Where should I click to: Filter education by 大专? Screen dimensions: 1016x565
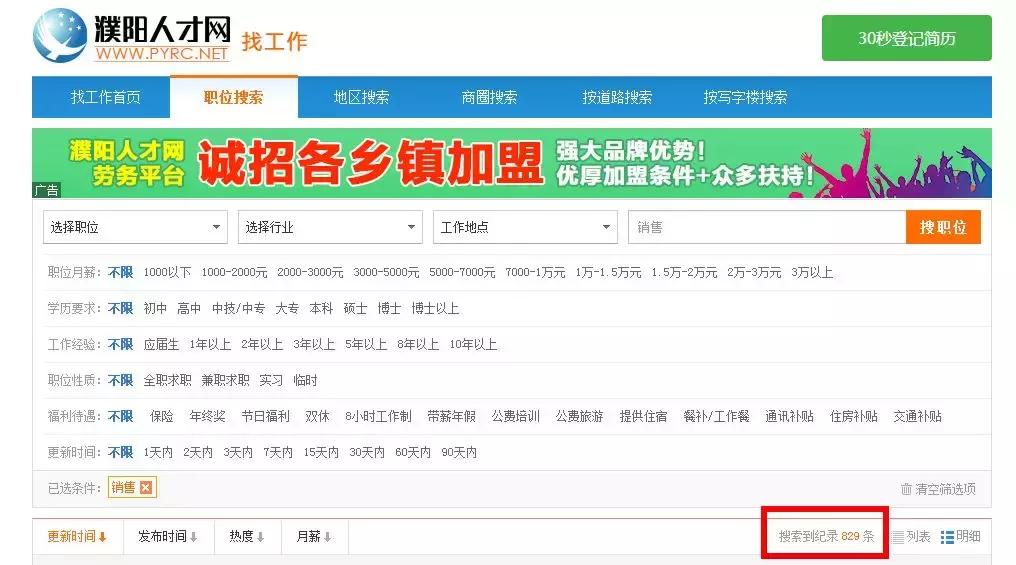click(x=287, y=308)
